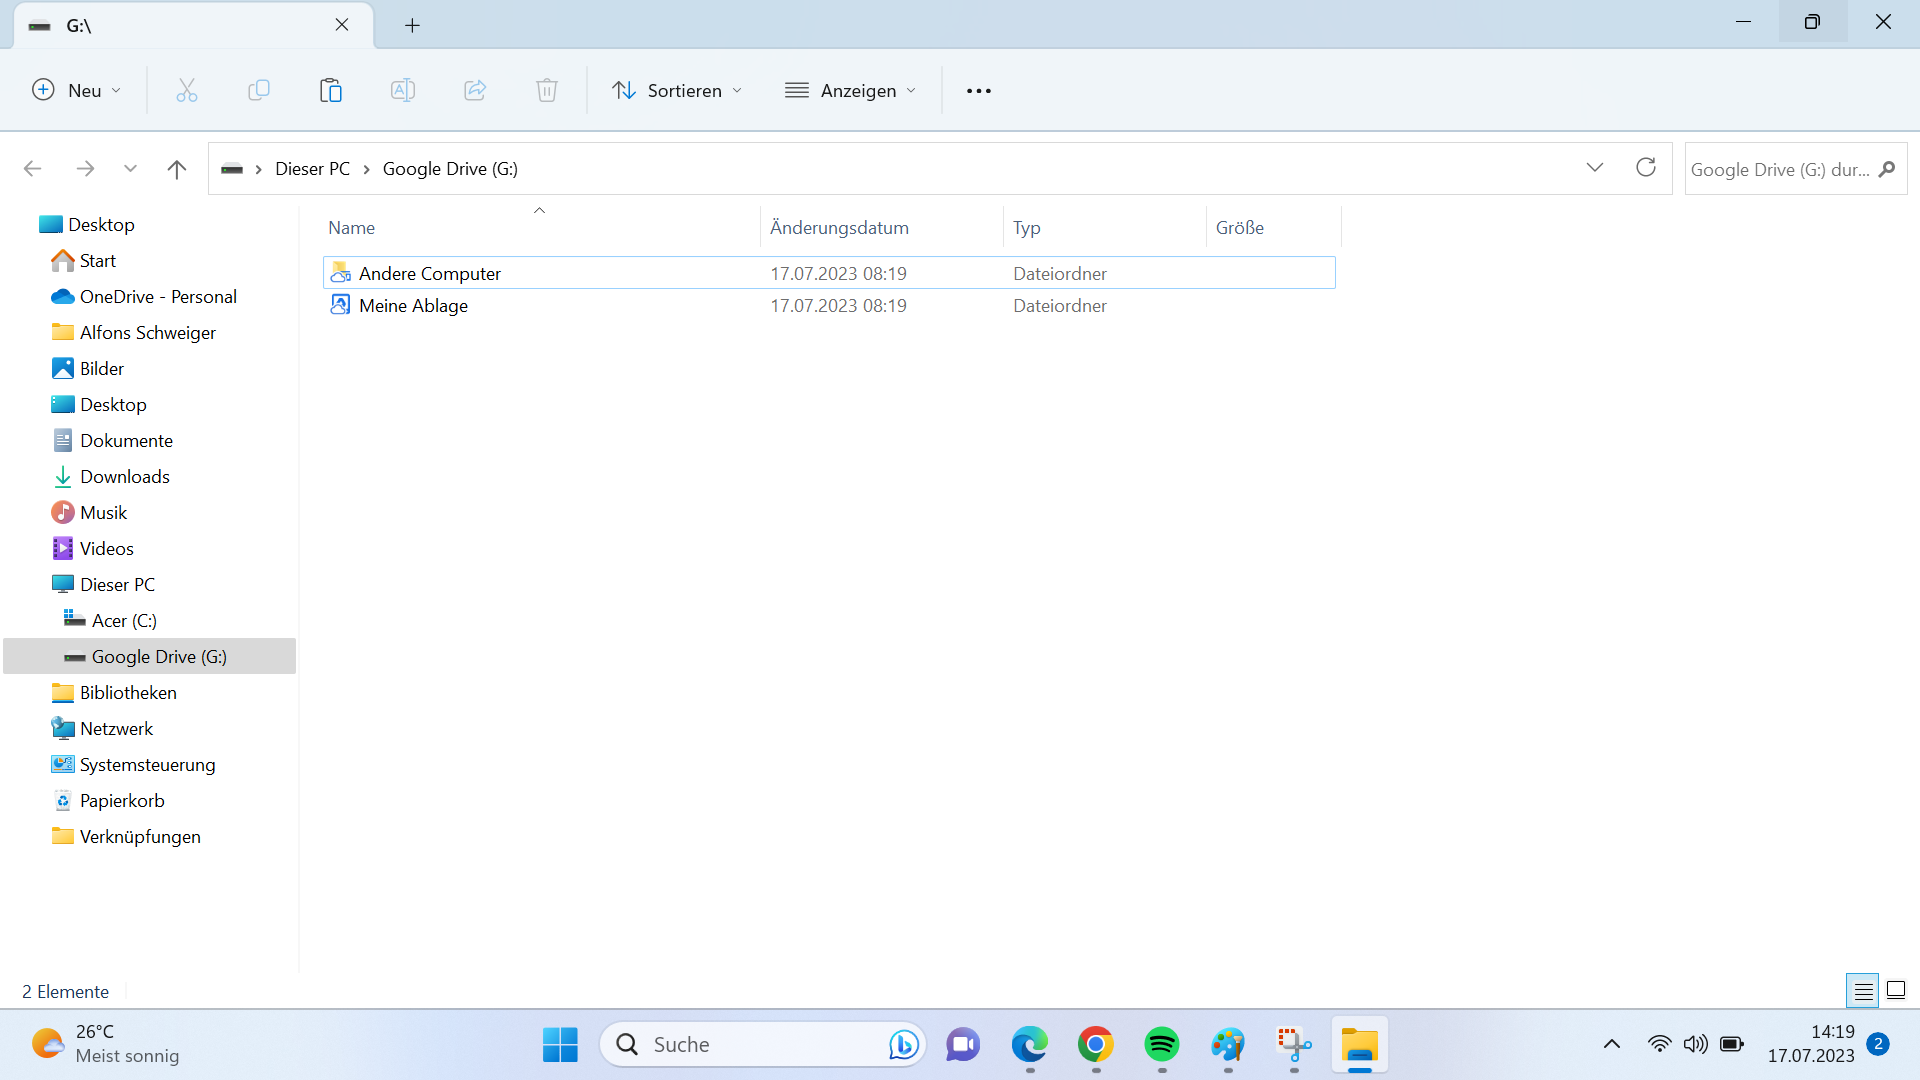Expand the address bar history dropdown
The height and width of the screenshot is (1080, 1920).
pyautogui.click(x=1595, y=168)
